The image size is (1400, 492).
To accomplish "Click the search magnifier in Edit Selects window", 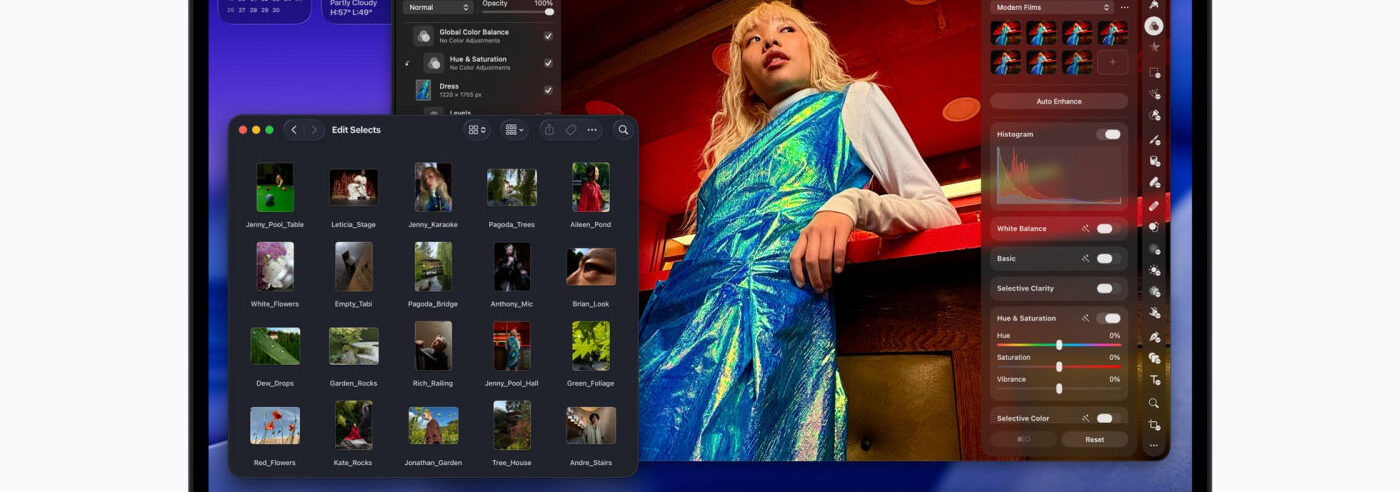I will 623,130.
